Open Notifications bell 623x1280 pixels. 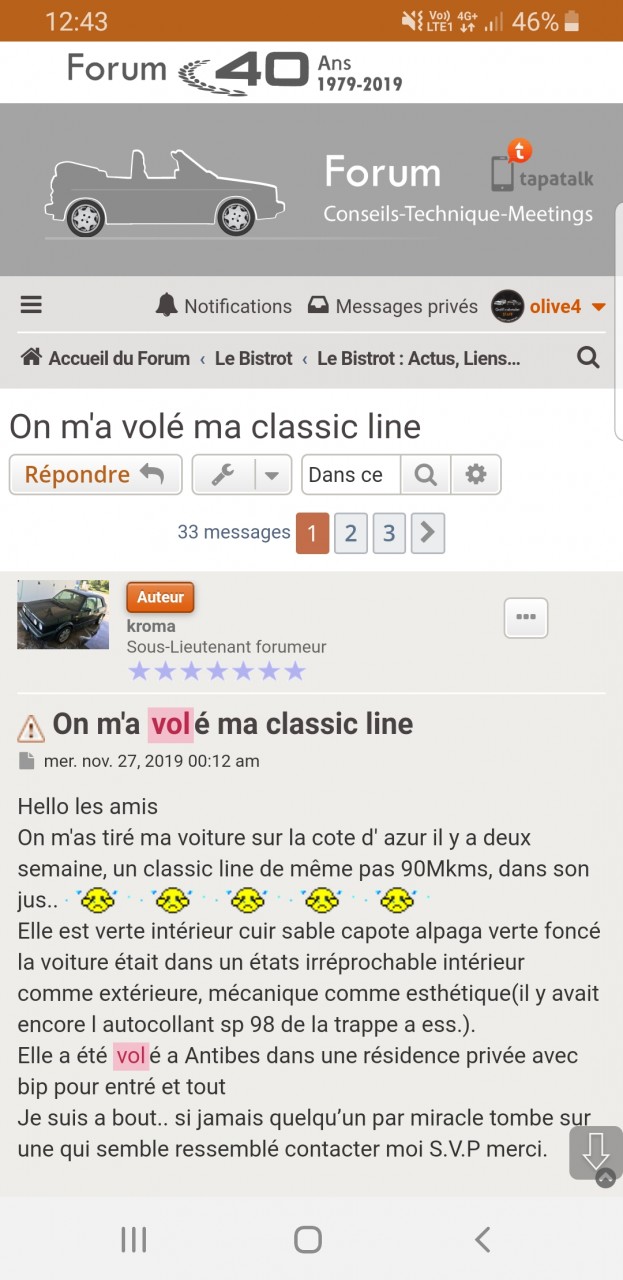point(223,306)
